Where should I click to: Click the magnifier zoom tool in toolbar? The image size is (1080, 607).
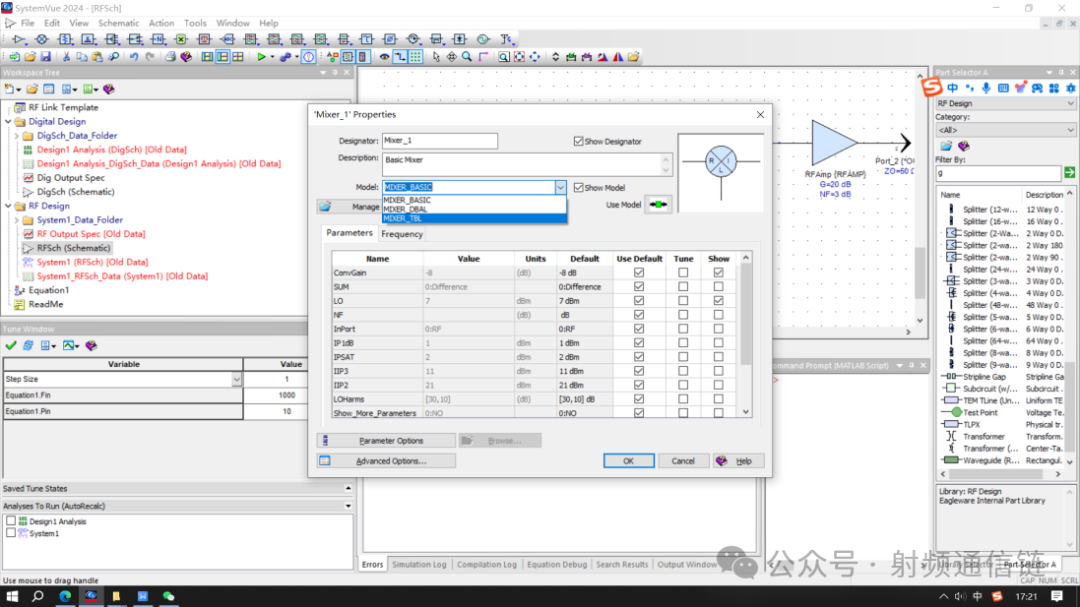[x=467, y=57]
